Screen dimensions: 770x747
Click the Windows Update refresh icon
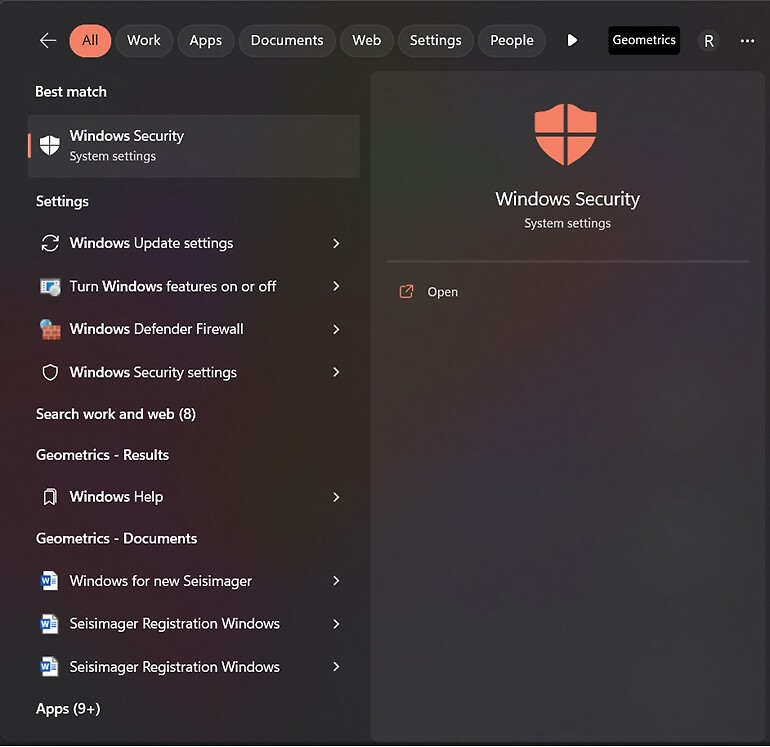coord(50,243)
